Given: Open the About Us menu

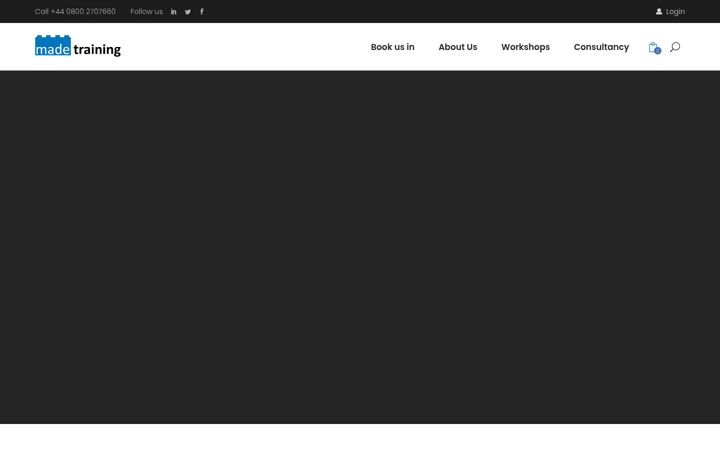Looking at the screenshot, I should pyautogui.click(x=458, y=47).
